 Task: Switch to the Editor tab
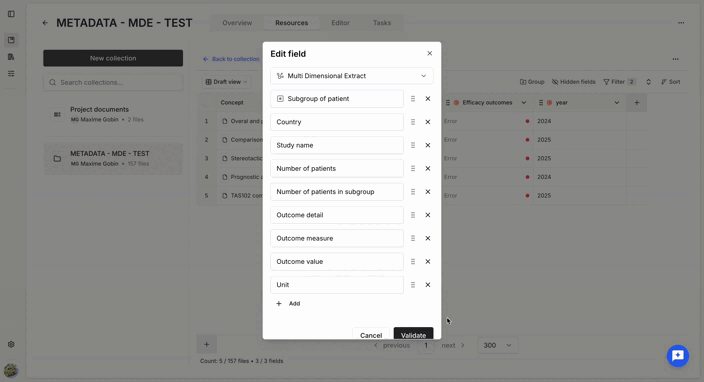point(340,23)
